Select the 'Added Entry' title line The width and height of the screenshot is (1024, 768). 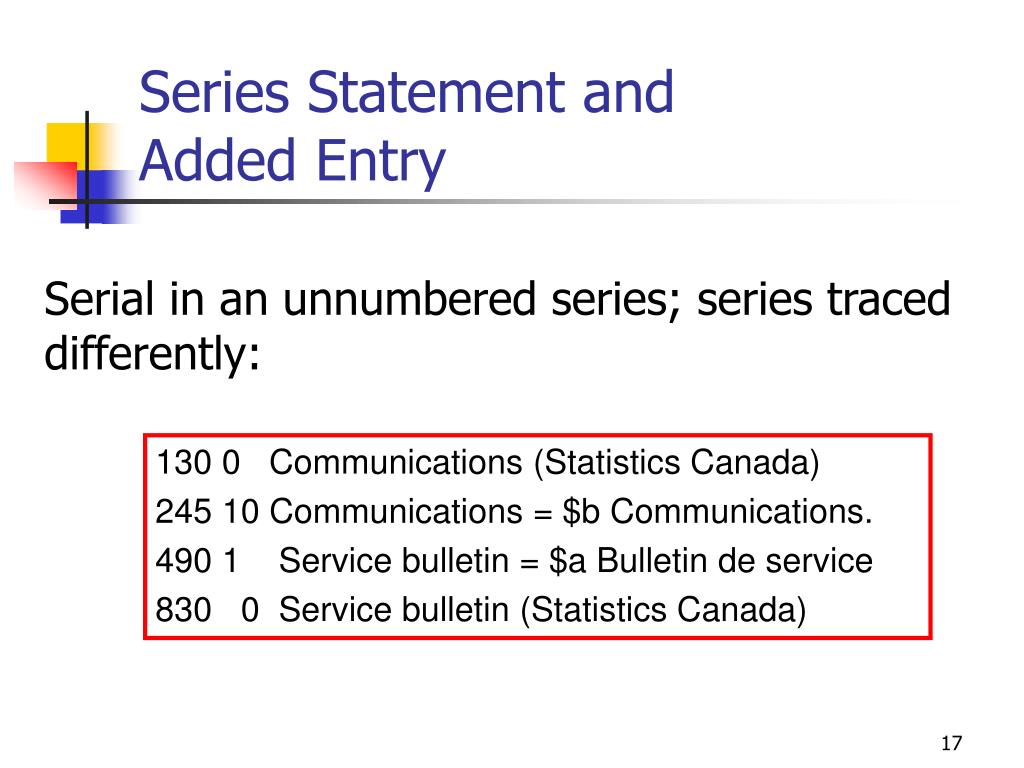point(292,161)
